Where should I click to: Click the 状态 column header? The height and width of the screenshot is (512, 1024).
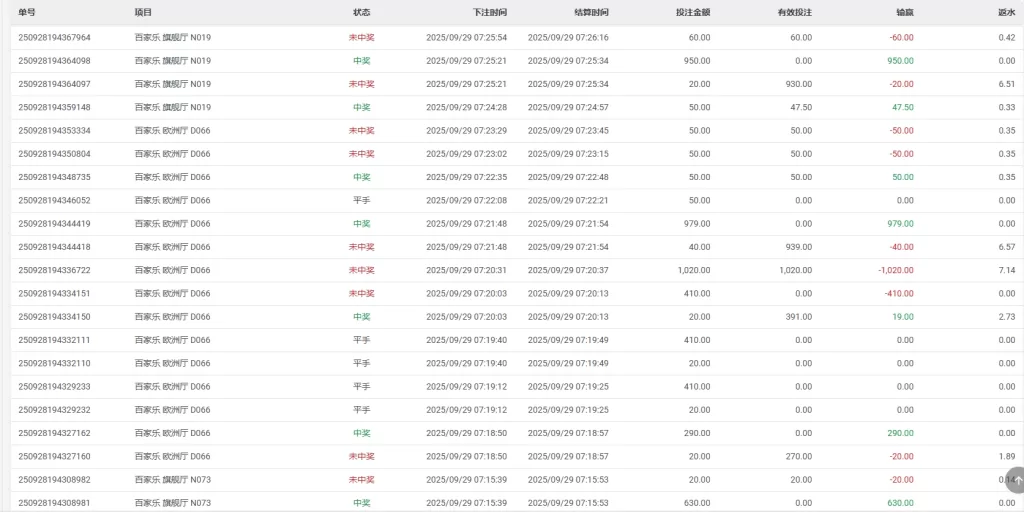(x=361, y=12)
